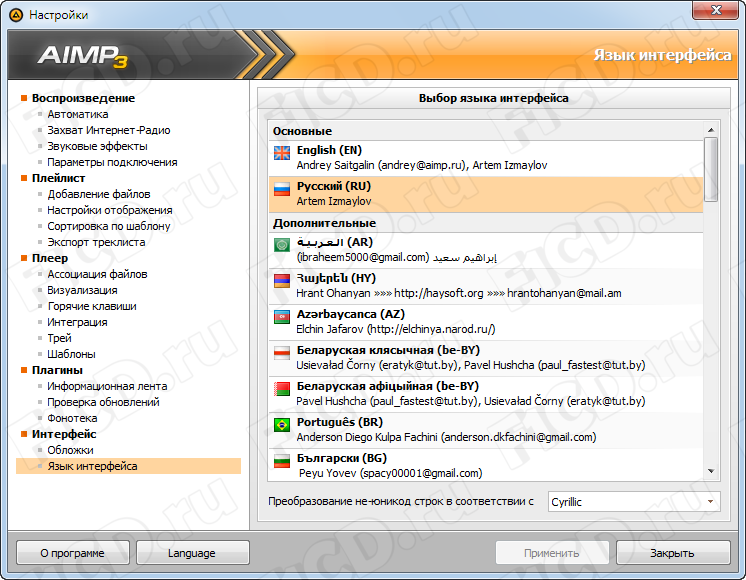
Task: Choose the Arabic (AR) language entry
Action: [486, 250]
